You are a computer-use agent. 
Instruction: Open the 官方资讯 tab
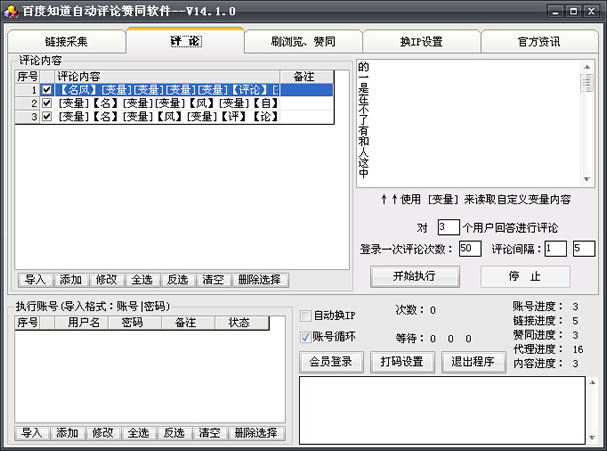539,42
